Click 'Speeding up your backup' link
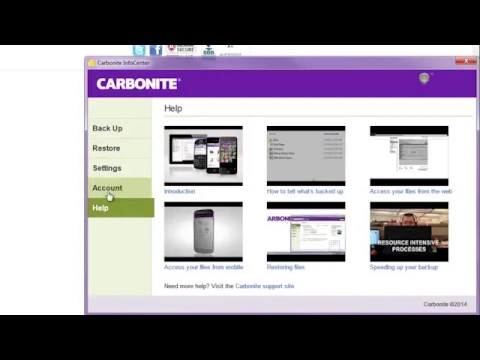The image size is (480, 360). tap(404, 267)
